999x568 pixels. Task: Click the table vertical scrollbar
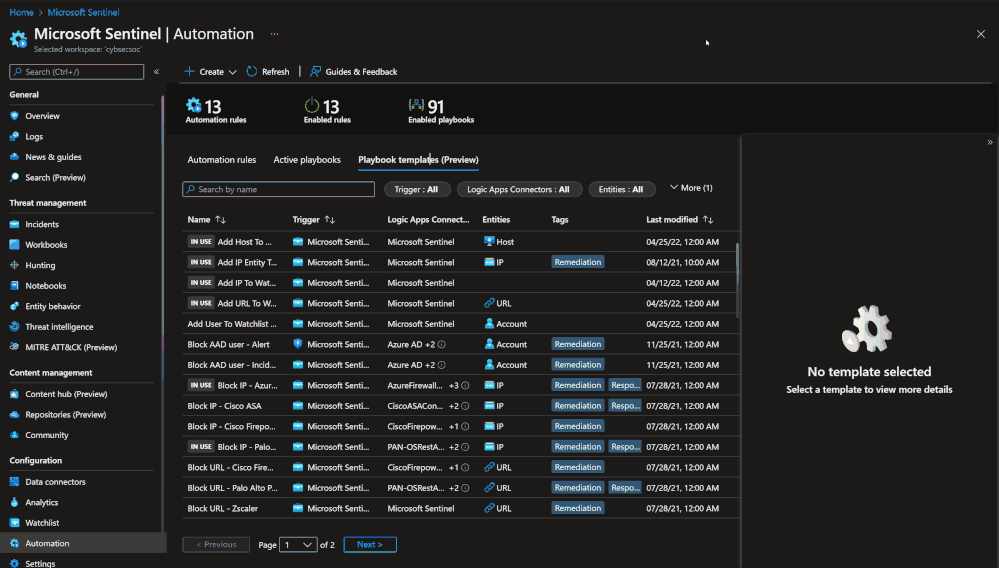coord(737,280)
